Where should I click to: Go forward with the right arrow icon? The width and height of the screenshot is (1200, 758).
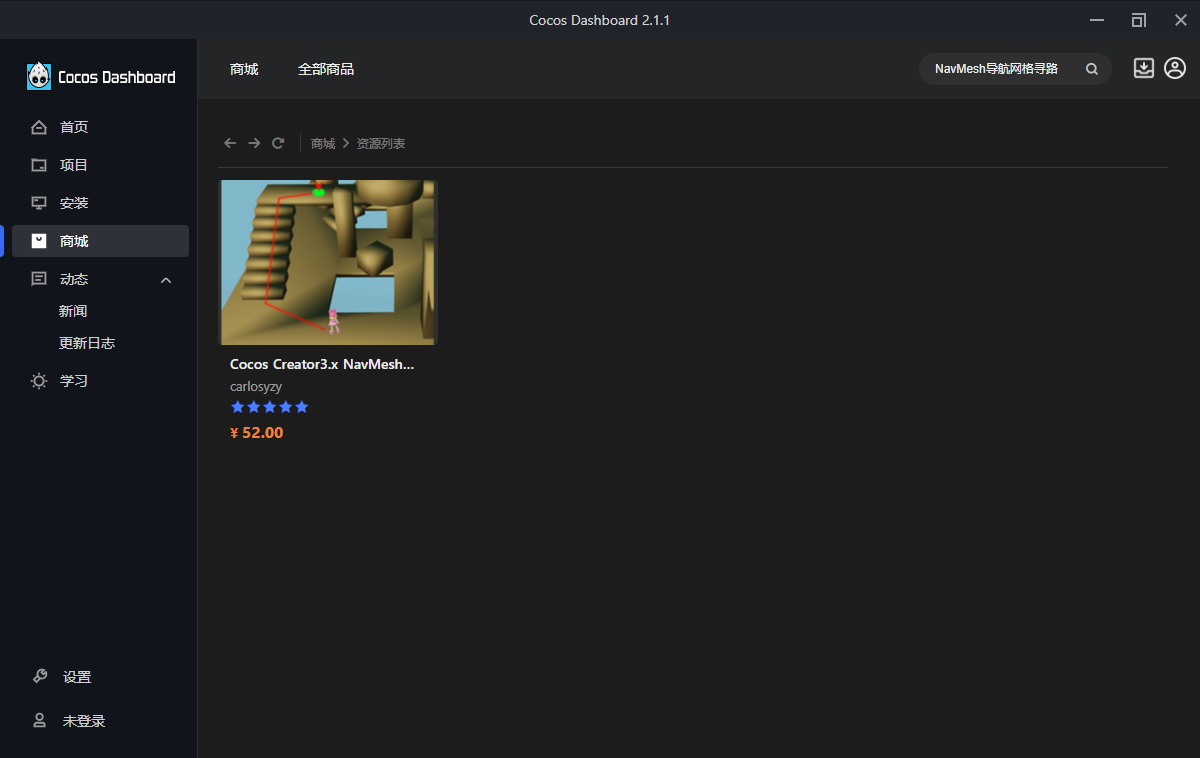(254, 143)
